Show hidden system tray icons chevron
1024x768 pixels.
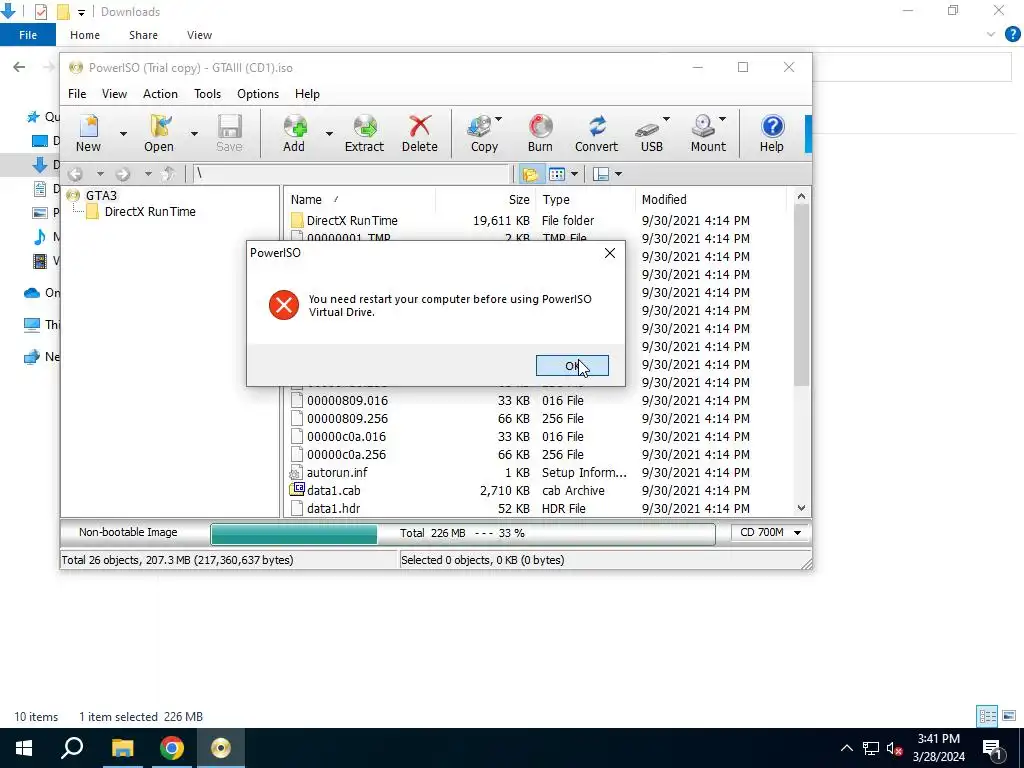846,748
